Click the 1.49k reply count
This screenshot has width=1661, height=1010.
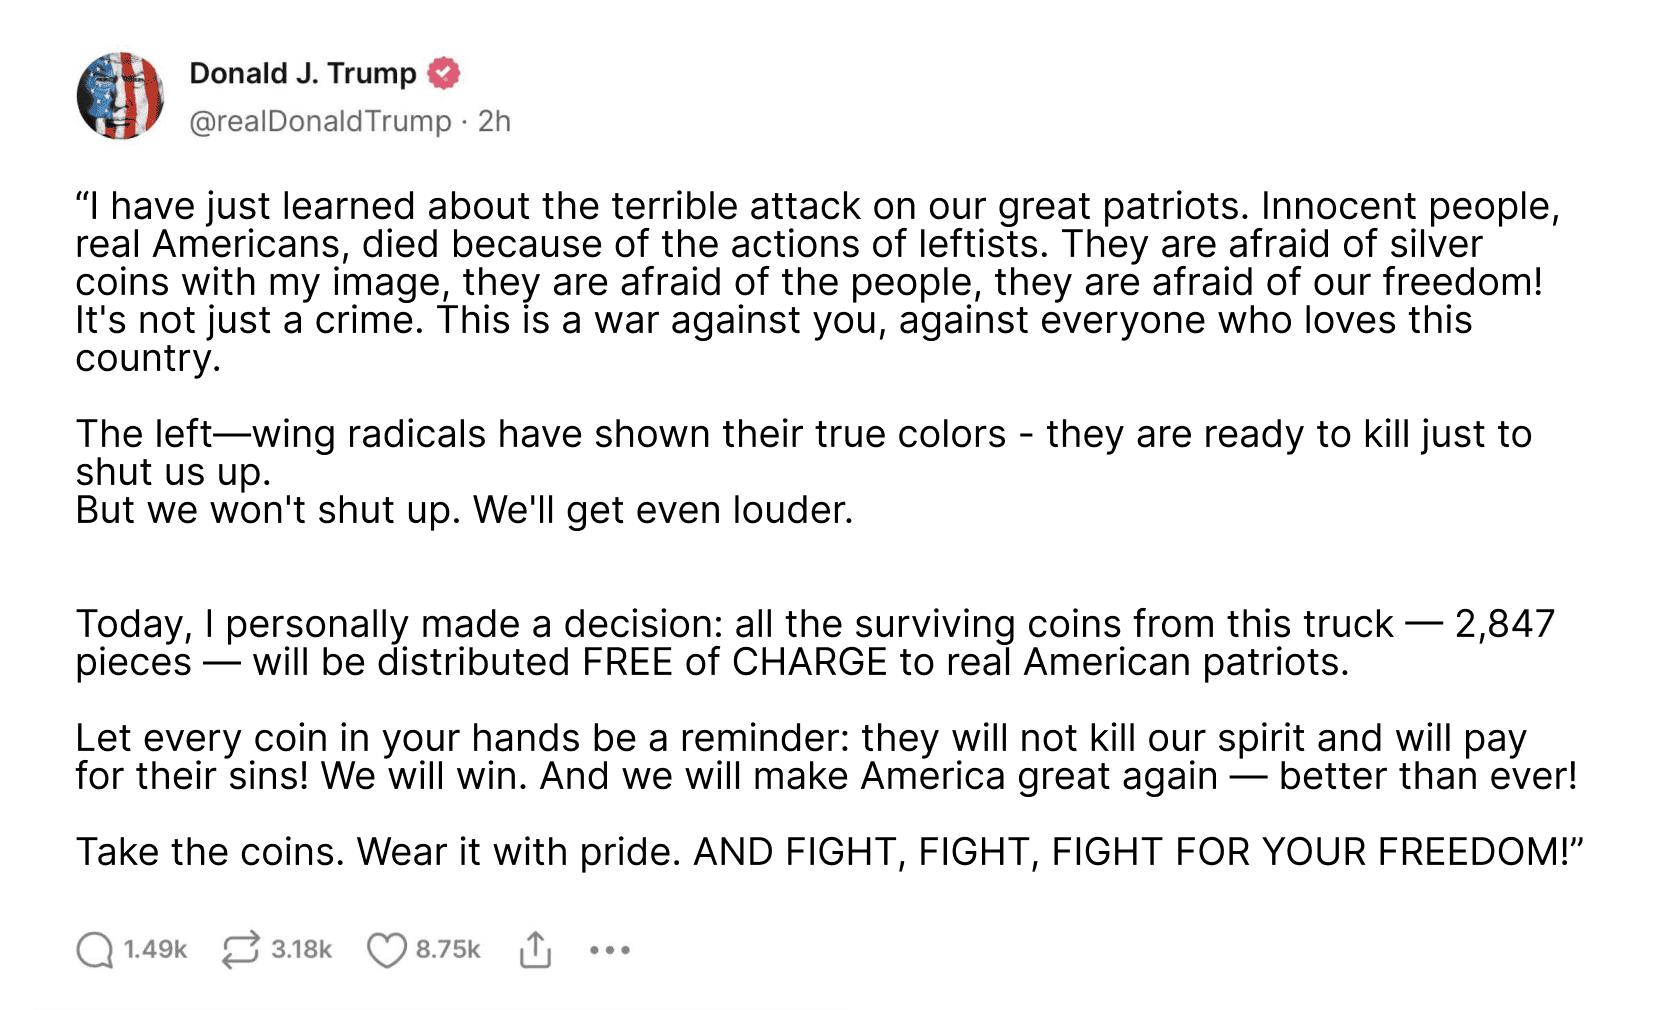pyautogui.click(x=155, y=950)
